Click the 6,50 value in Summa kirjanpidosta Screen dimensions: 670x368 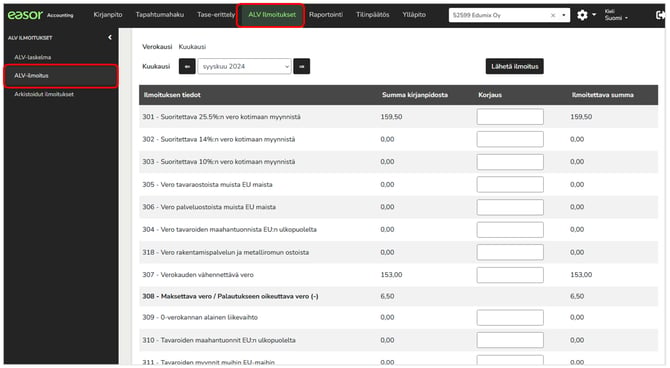coord(387,296)
